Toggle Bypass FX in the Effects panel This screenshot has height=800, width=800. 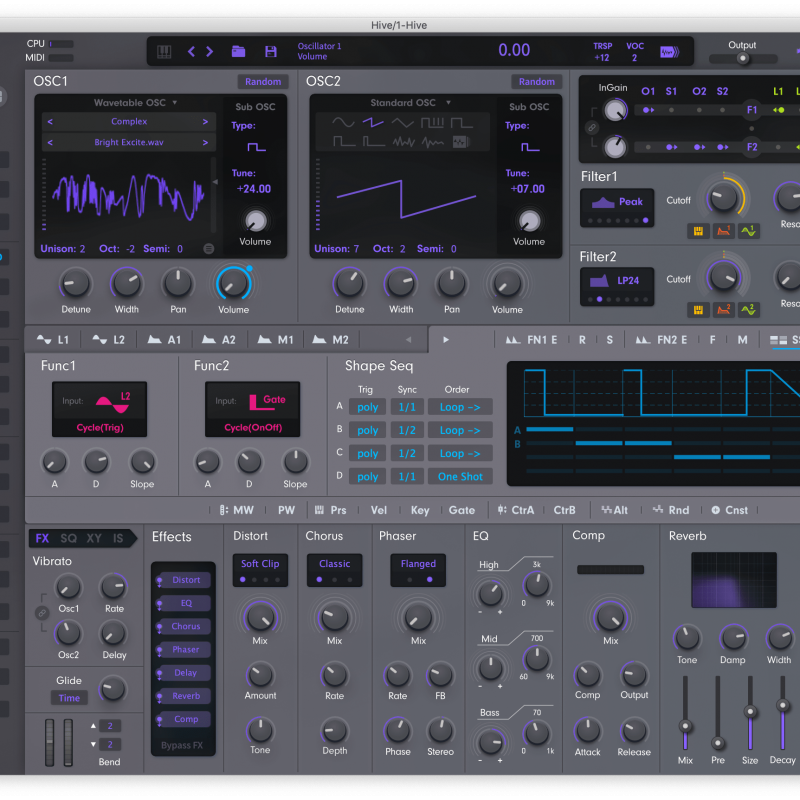coord(184,746)
